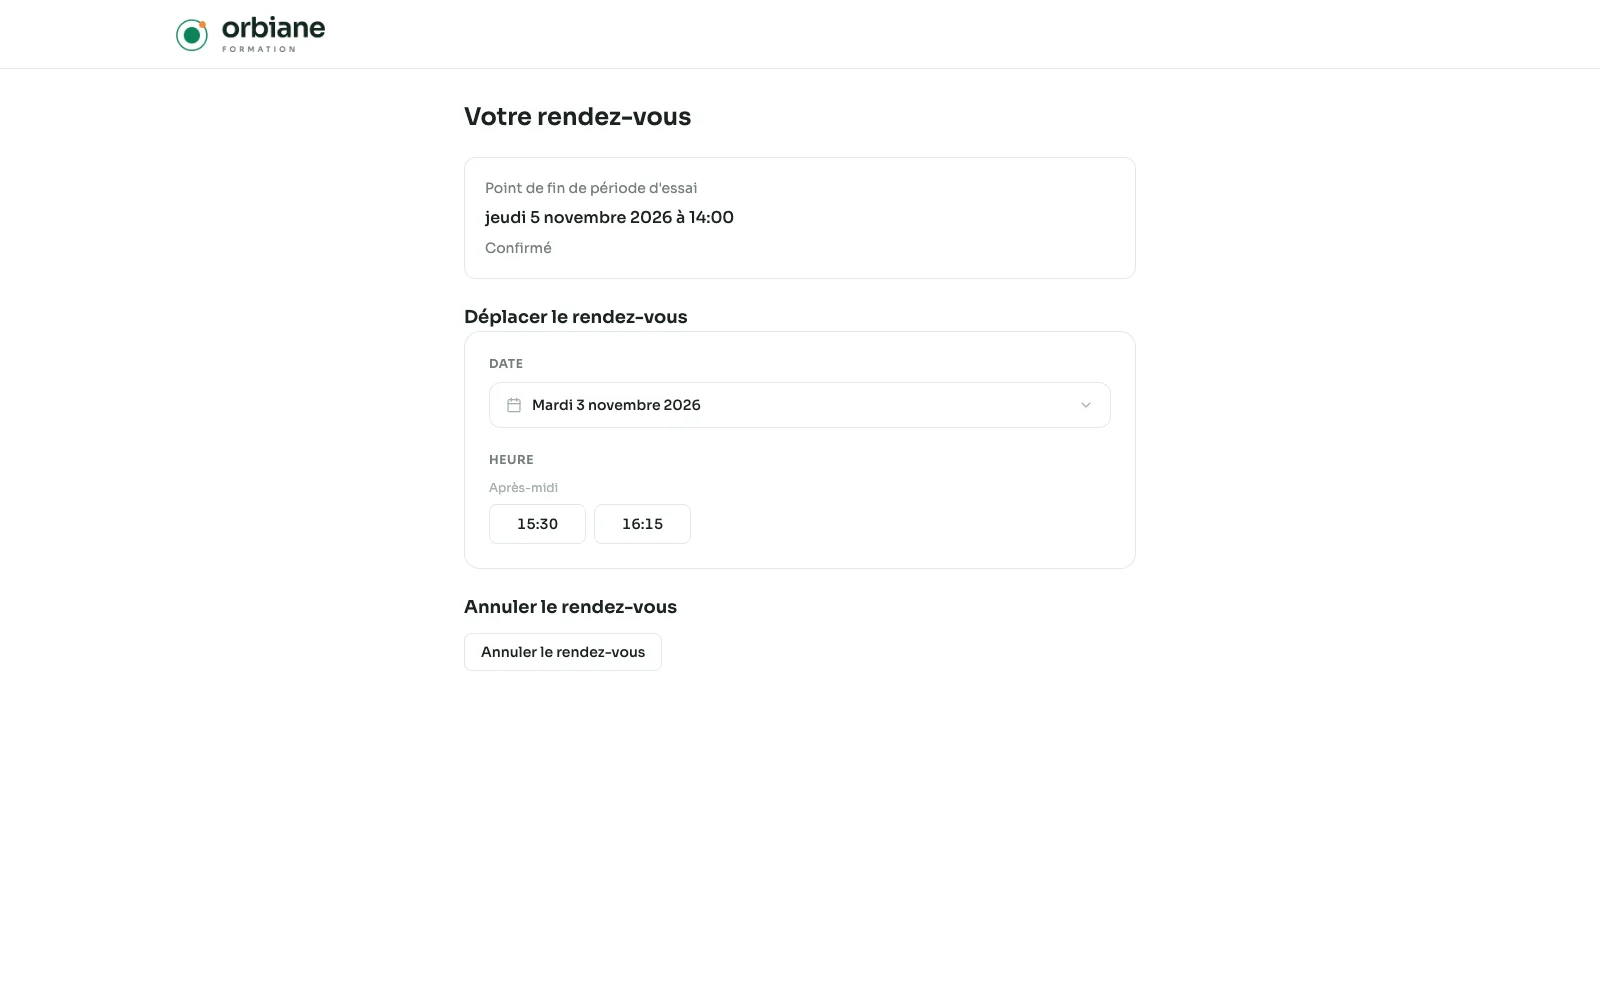The height and width of the screenshot is (1000, 1600).
Task: Click the 'Confirmé' status text
Action: tap(518, 248)
